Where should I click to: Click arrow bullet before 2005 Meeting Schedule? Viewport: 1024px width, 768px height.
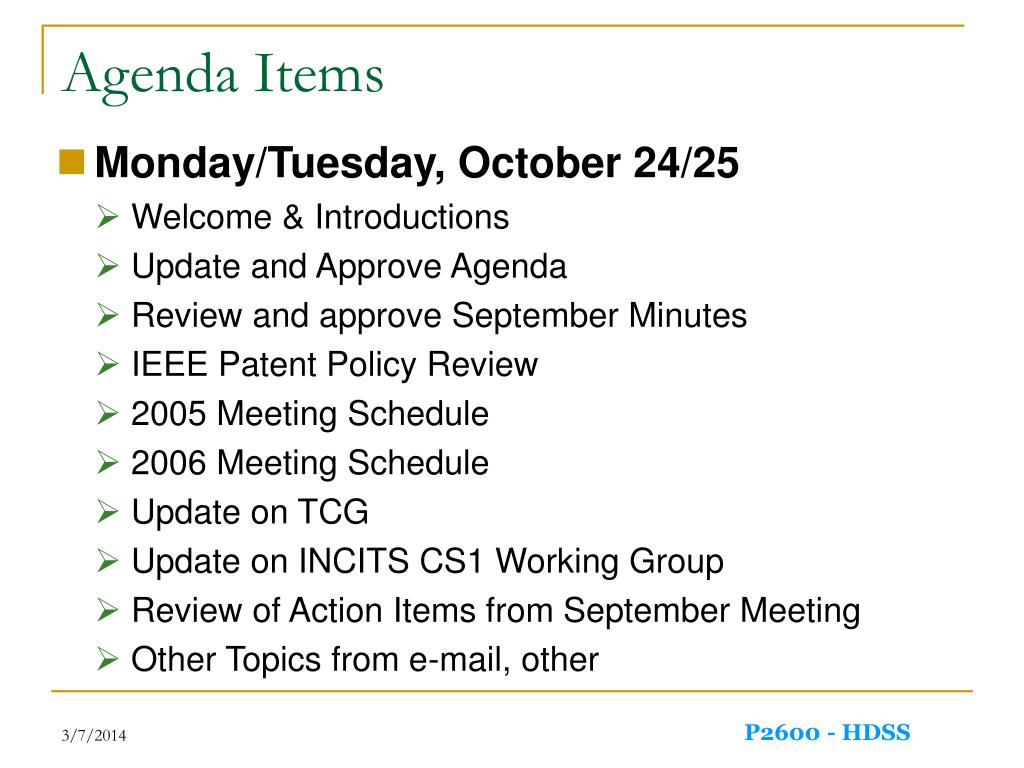(x=108, y=413)
